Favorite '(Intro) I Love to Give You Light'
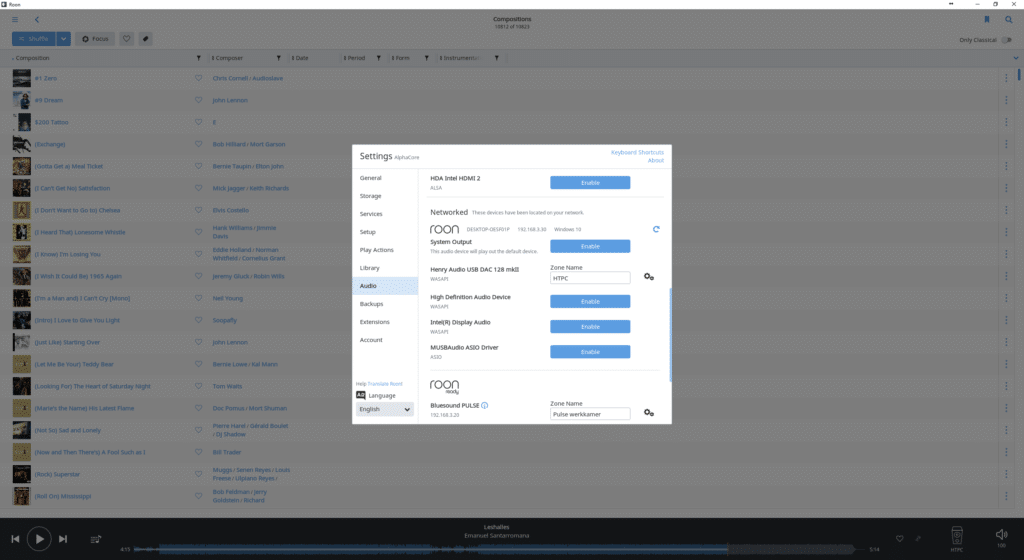This screenshot has height=560, width=1024. pyautogui.click(x=199, y=320)
